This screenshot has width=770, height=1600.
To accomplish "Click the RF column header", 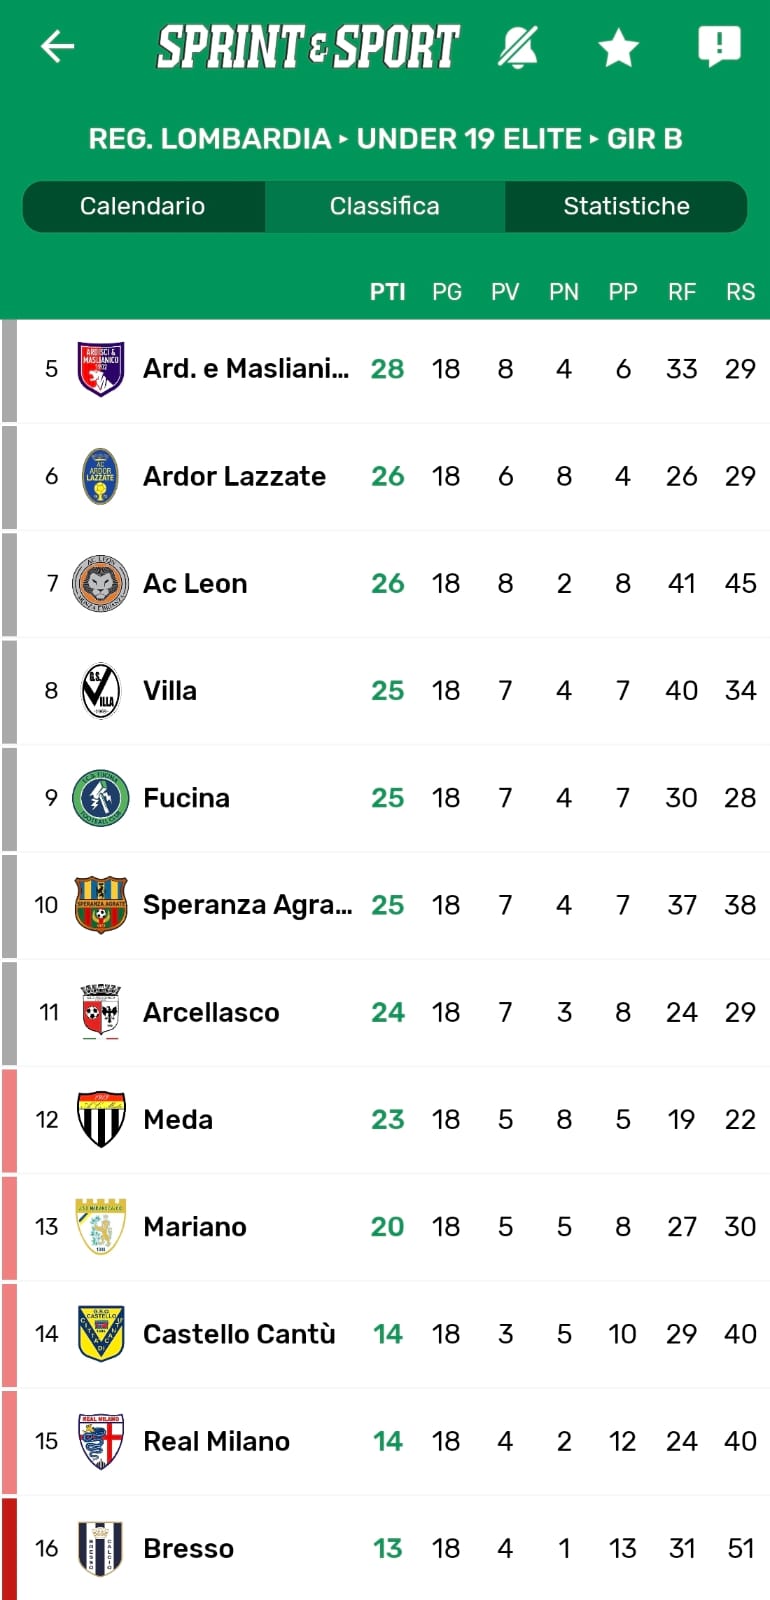I will (682, 292).
